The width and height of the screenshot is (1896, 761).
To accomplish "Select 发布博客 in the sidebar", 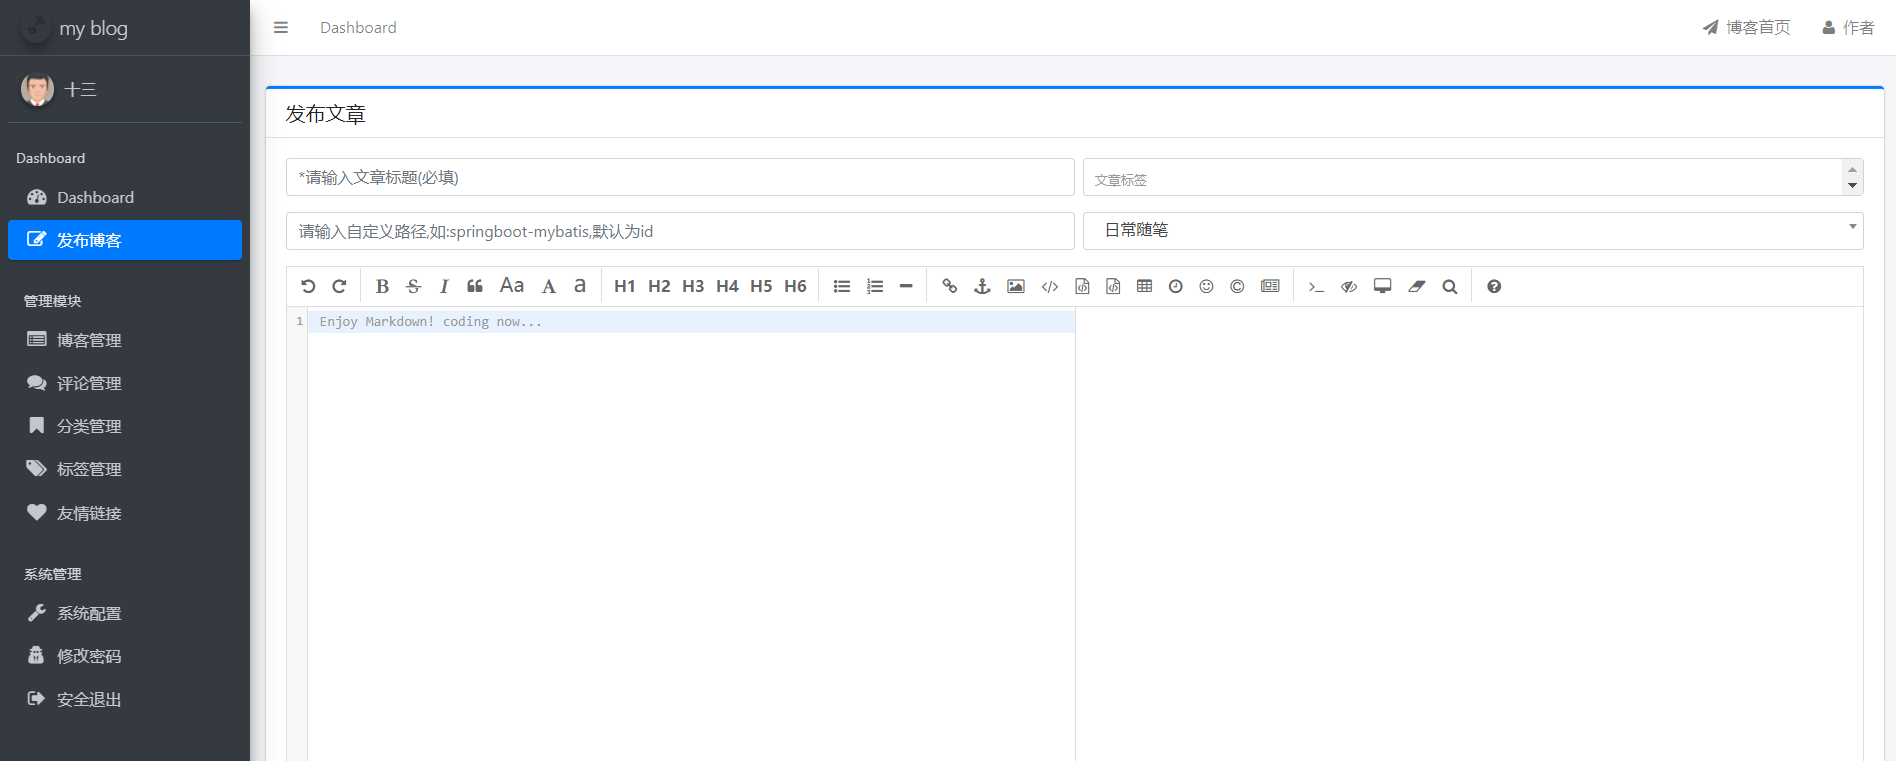I will [x=125, y=240].
